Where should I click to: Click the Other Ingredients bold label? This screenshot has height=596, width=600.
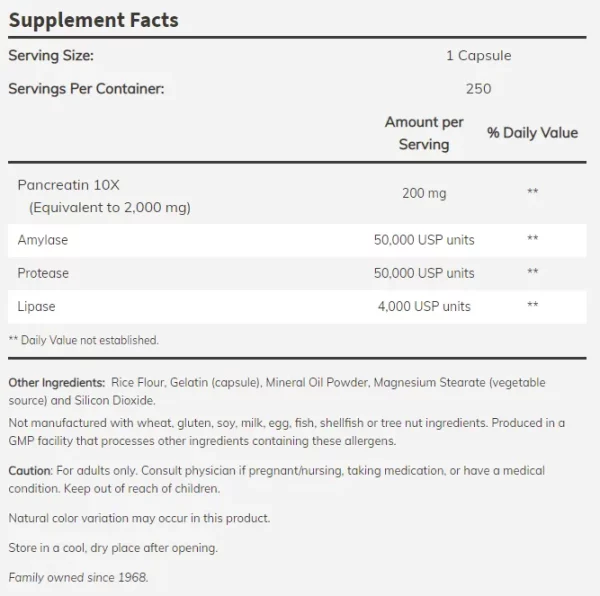pos(57,383)
